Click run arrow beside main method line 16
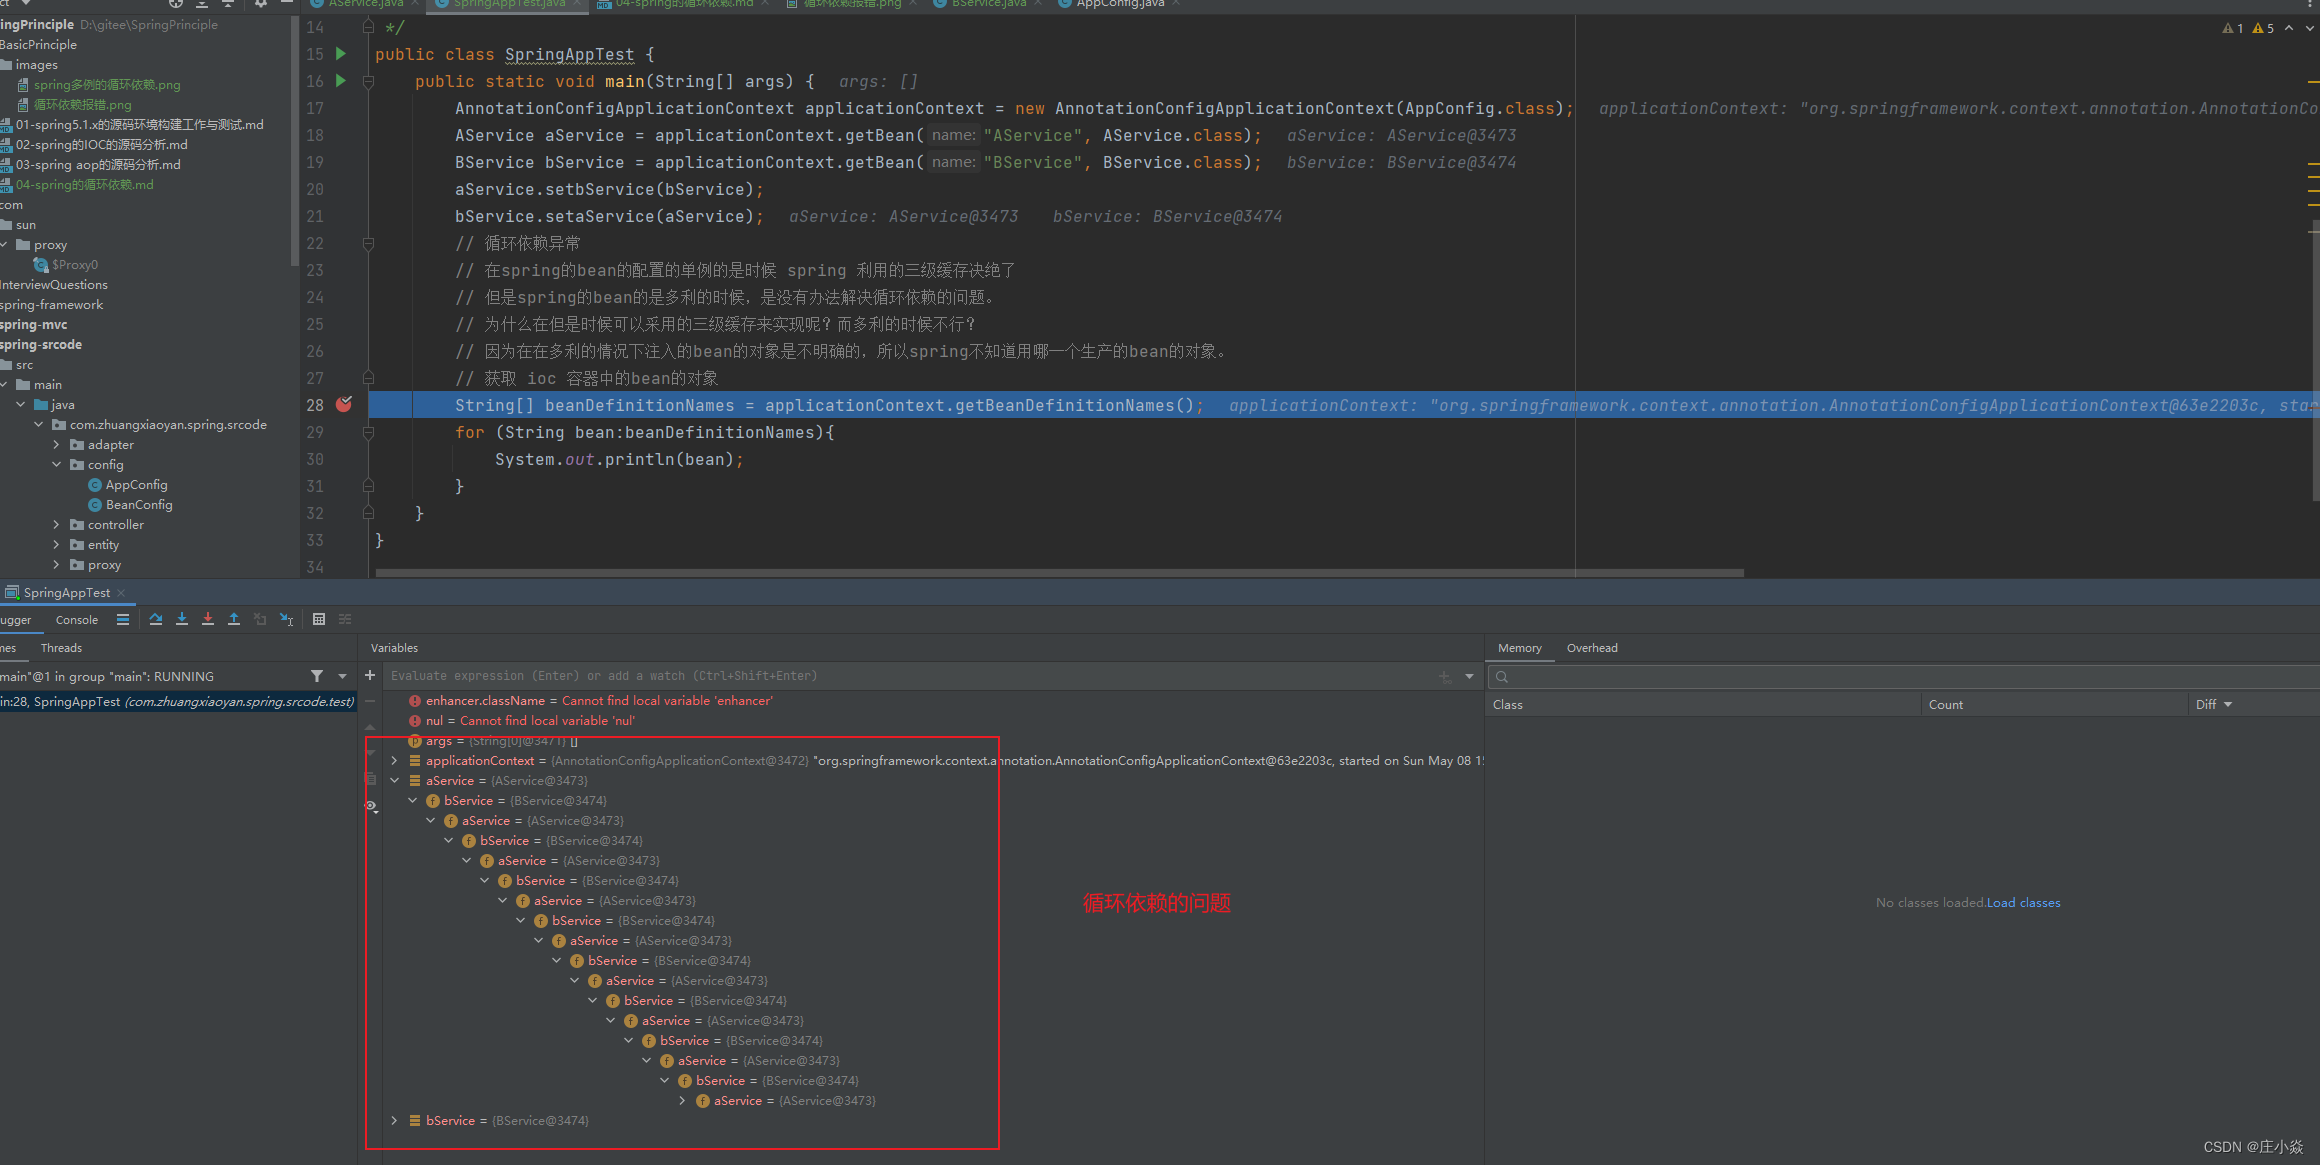2320x1165 pixels. (x=341, y=81)
